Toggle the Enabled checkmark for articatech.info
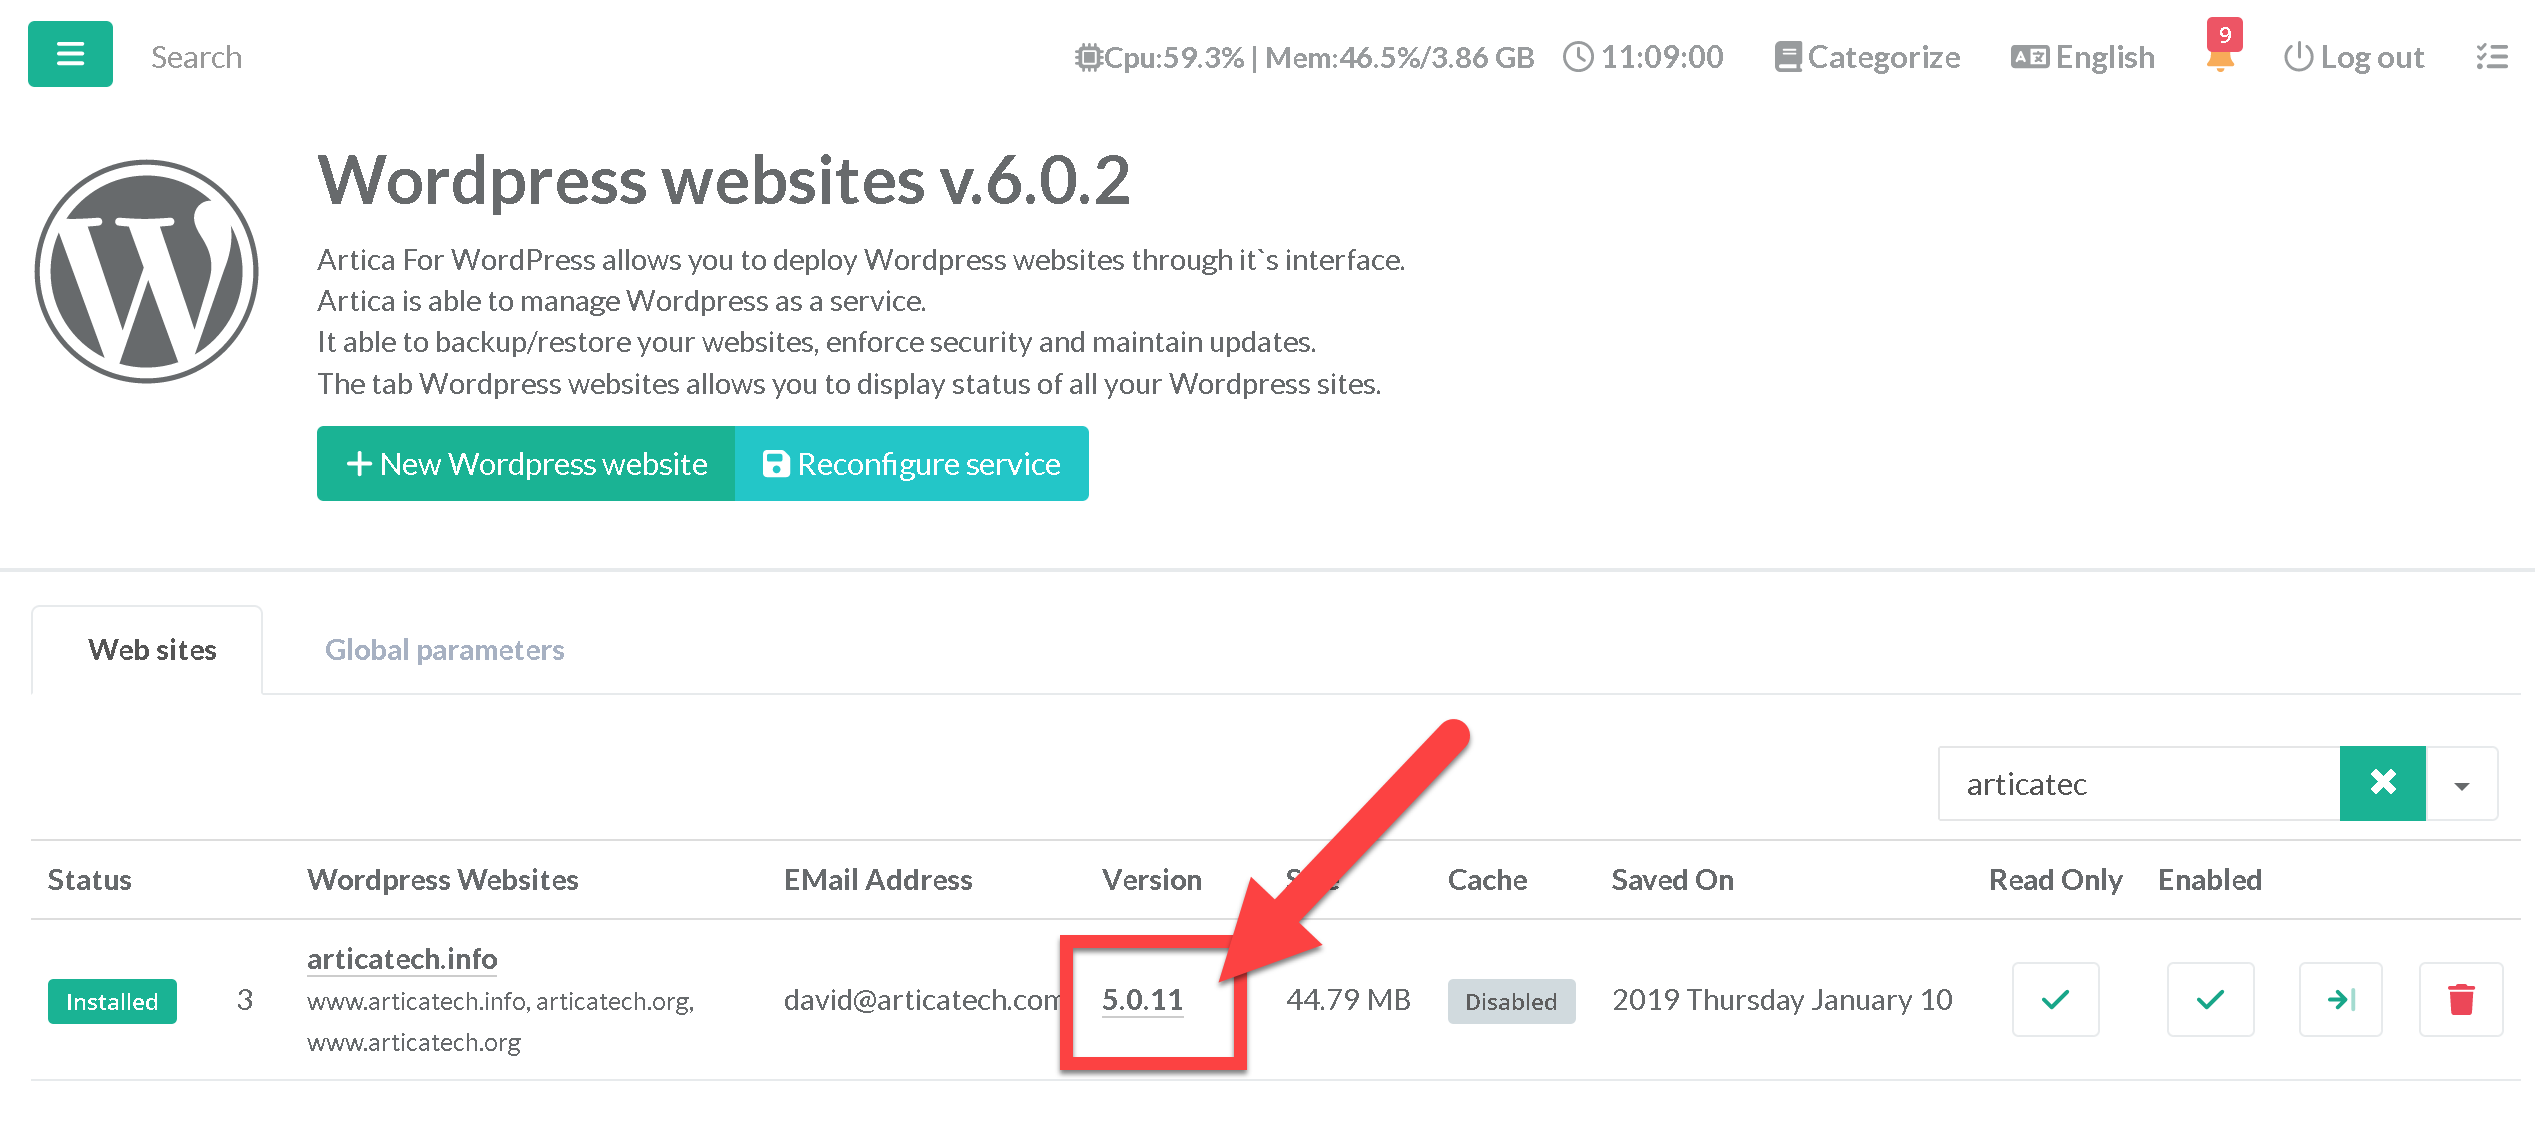The width and height of the screenshot is (2535, 1126). (2210, 999)
